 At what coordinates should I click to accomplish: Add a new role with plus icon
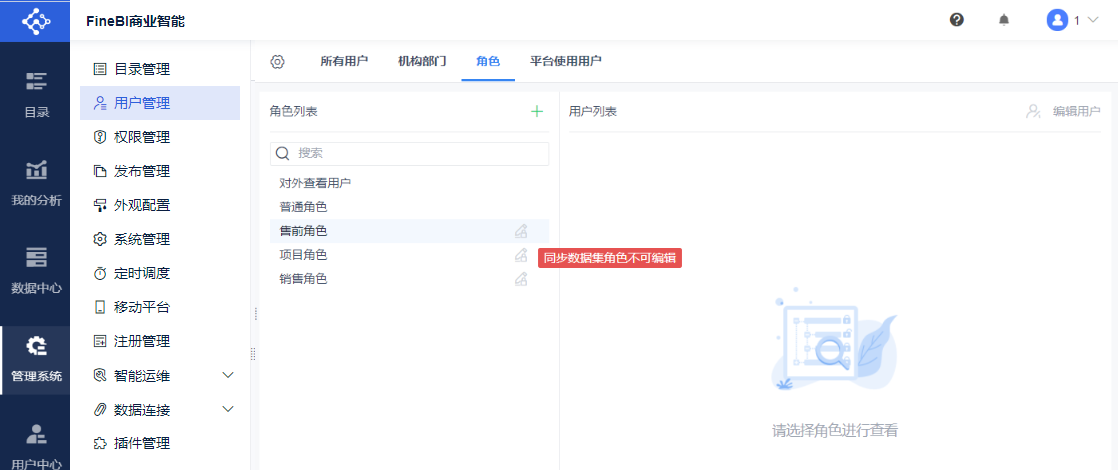tap(536, 111)
